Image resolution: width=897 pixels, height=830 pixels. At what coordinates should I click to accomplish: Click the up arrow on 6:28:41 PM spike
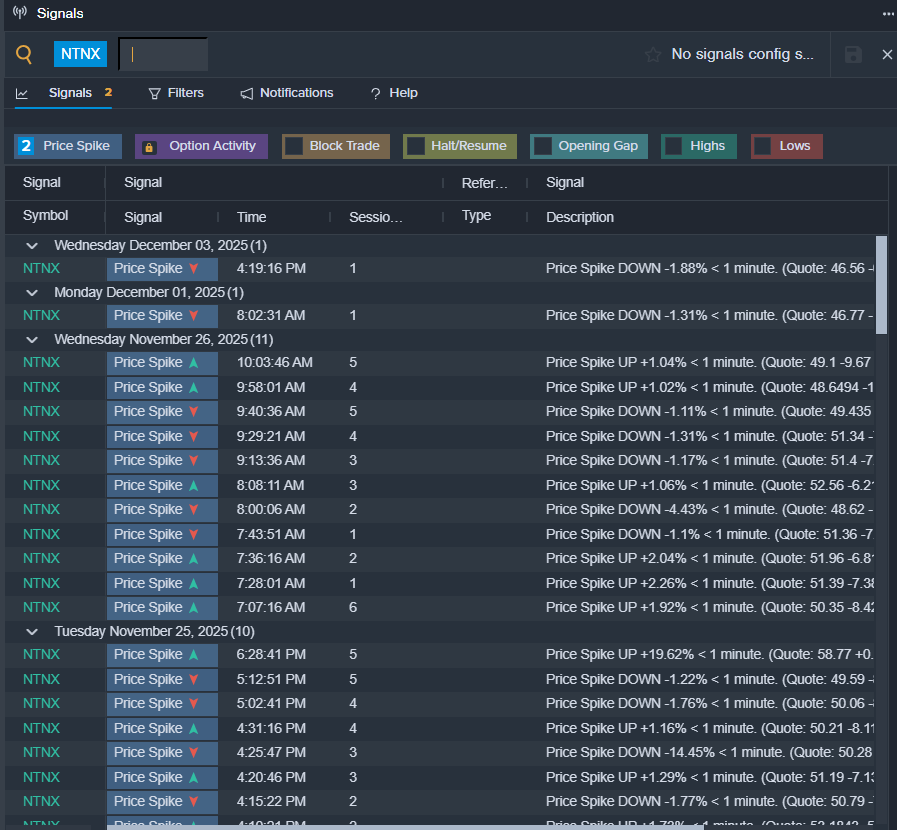tap(194, 655)
